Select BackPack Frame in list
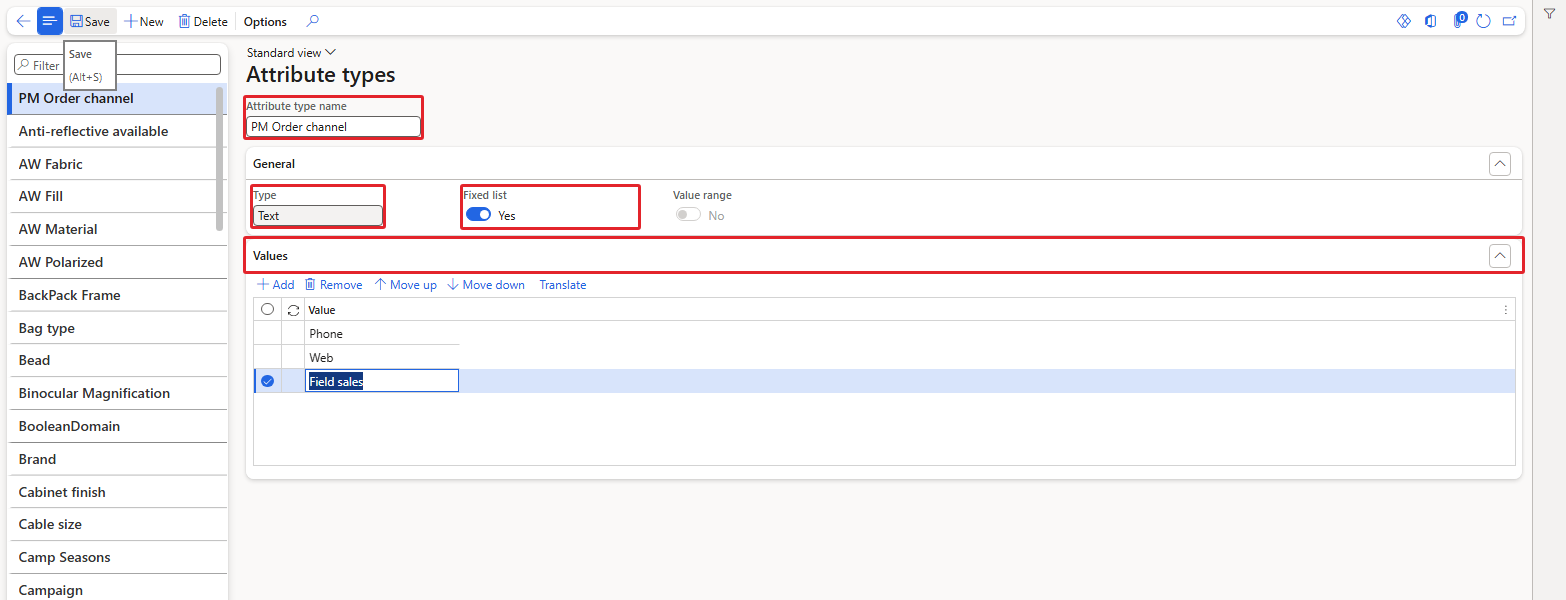The image size is (1566, 600). click(x=117, y=295)
